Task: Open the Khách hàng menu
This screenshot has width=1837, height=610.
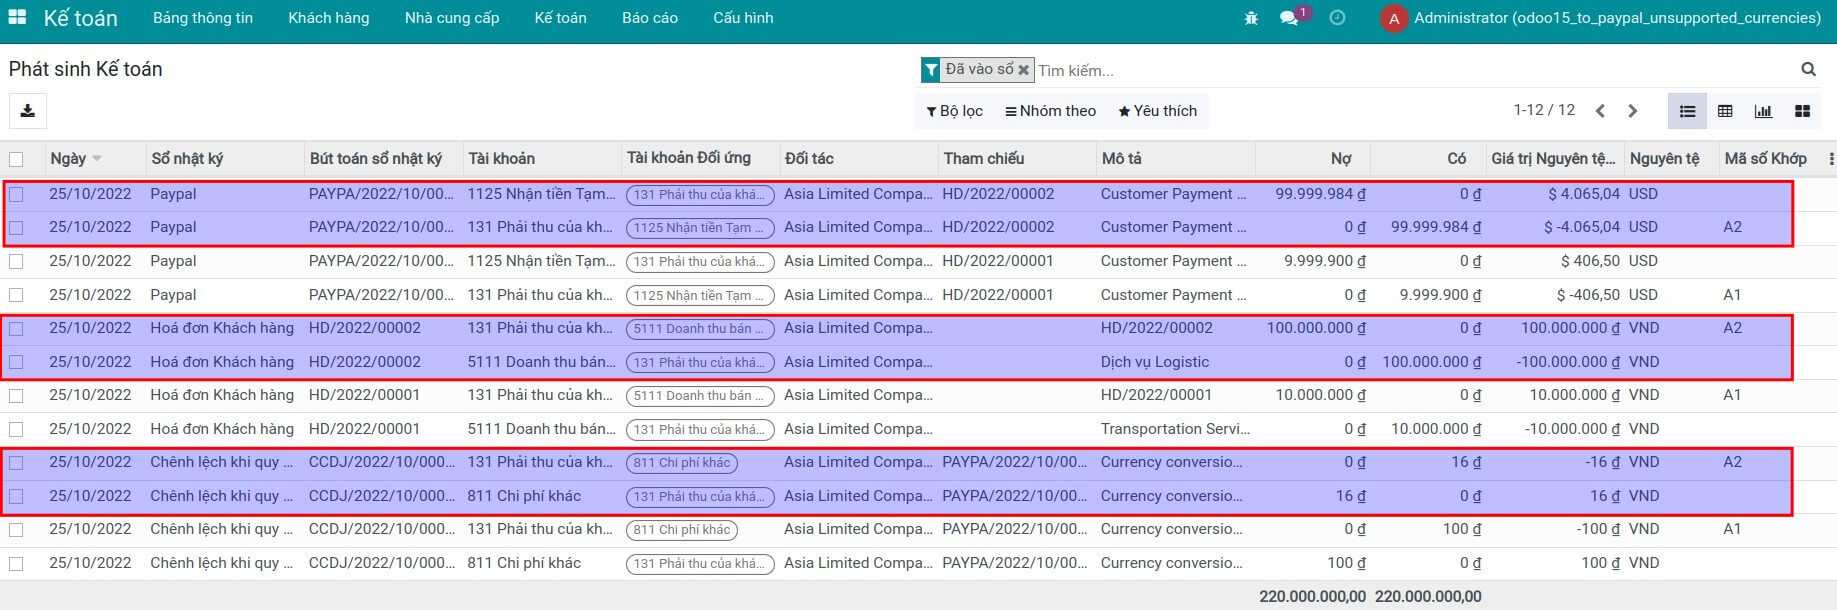Action: (x=328, y=18)
